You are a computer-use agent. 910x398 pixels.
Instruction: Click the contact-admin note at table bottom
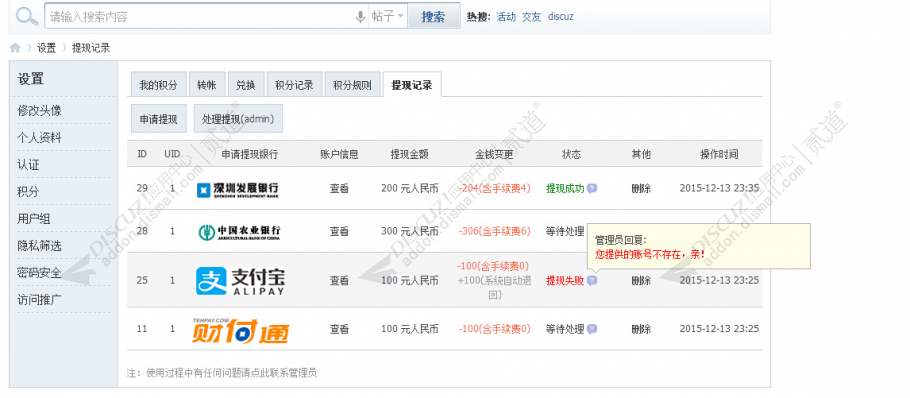tap(222, 373)
